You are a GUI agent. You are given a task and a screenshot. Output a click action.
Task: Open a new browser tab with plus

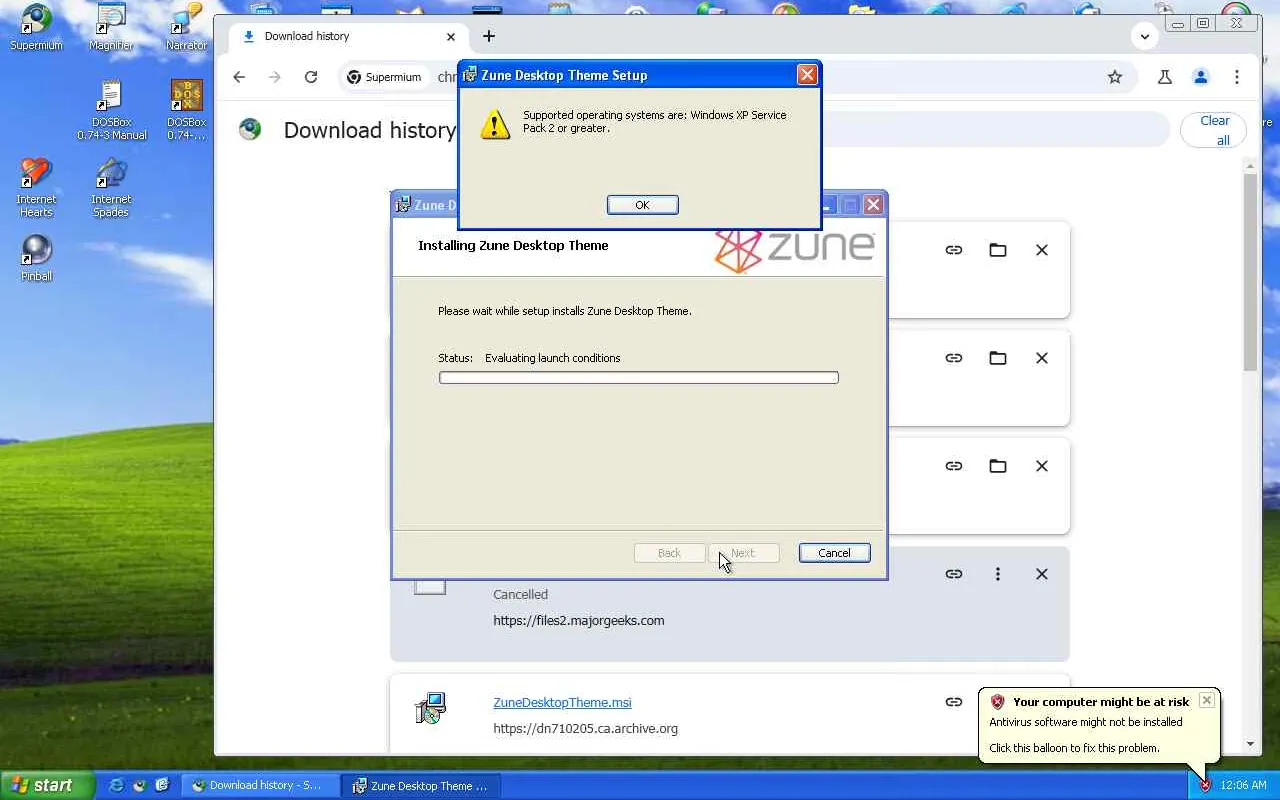point(489,36)
